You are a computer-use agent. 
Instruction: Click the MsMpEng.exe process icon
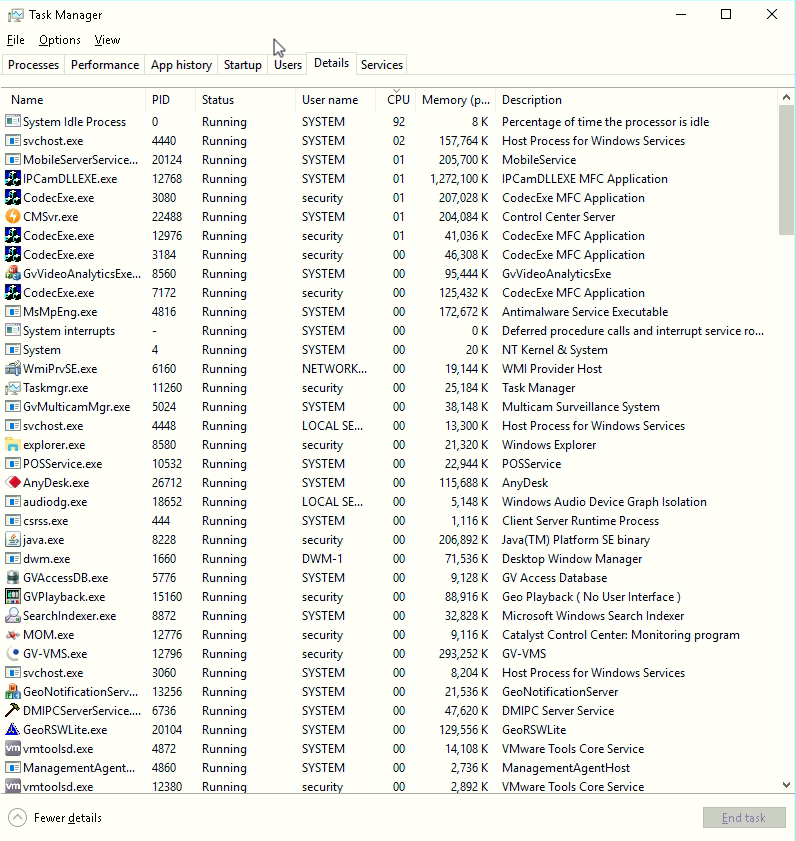(x=13, y=312)
